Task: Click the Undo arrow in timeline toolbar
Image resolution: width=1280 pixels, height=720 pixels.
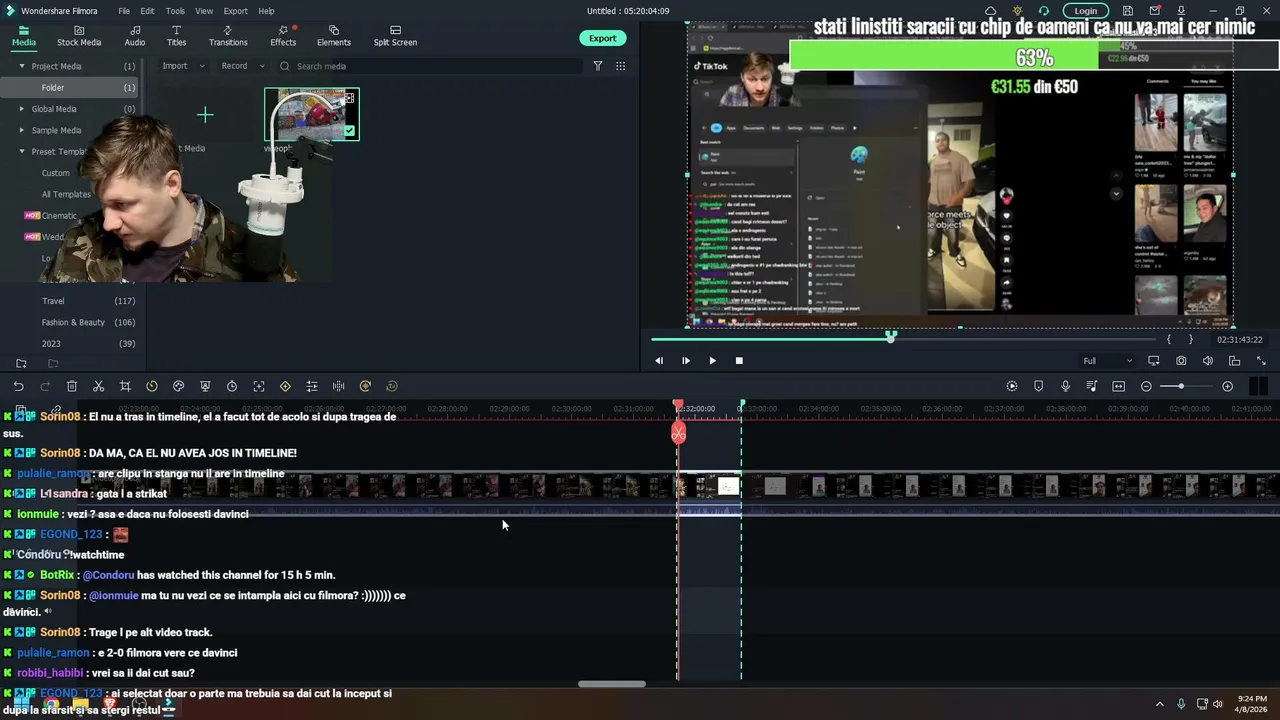Action: [x=18, y=386]
